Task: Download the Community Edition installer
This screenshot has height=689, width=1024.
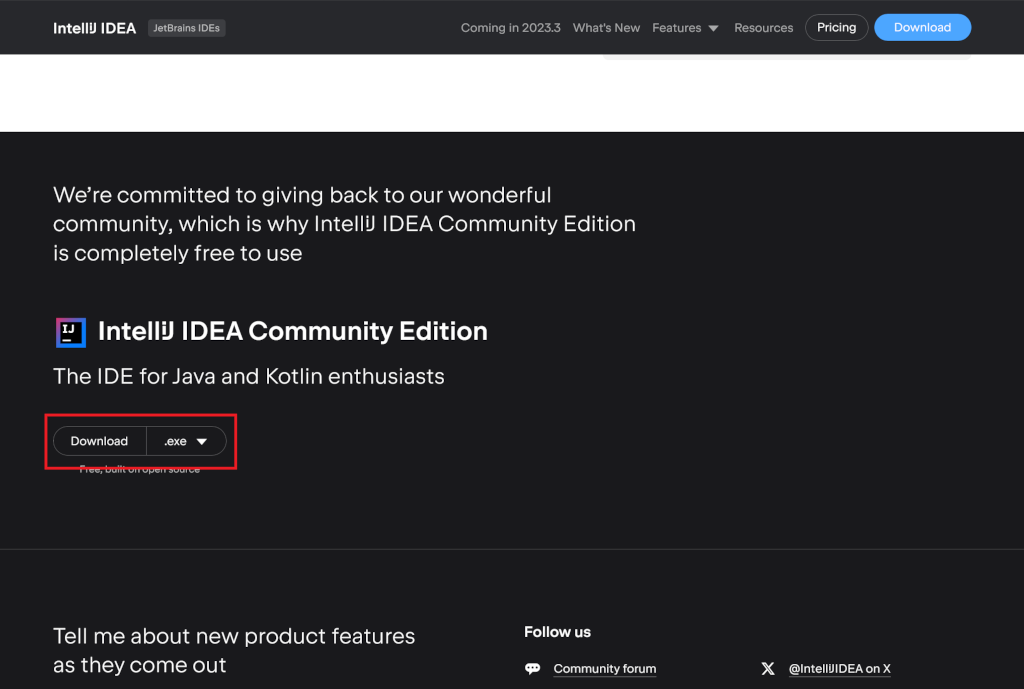Action: coord(99,441)
